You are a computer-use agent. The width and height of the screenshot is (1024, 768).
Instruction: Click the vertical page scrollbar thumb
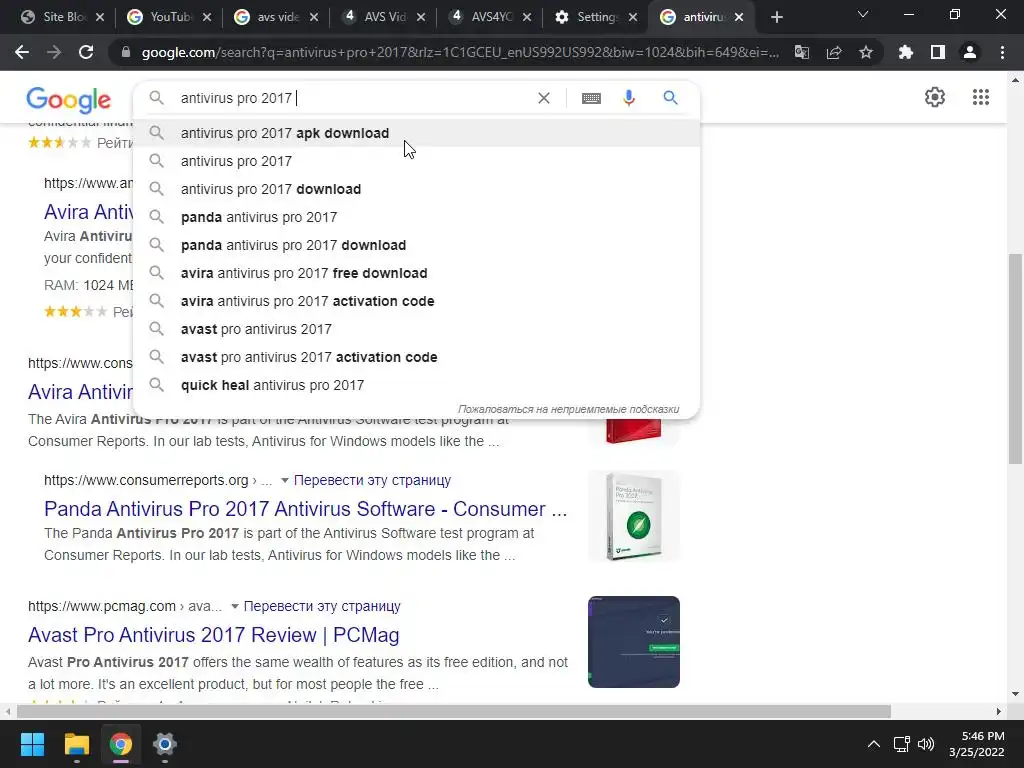[x=1015, y=359]
